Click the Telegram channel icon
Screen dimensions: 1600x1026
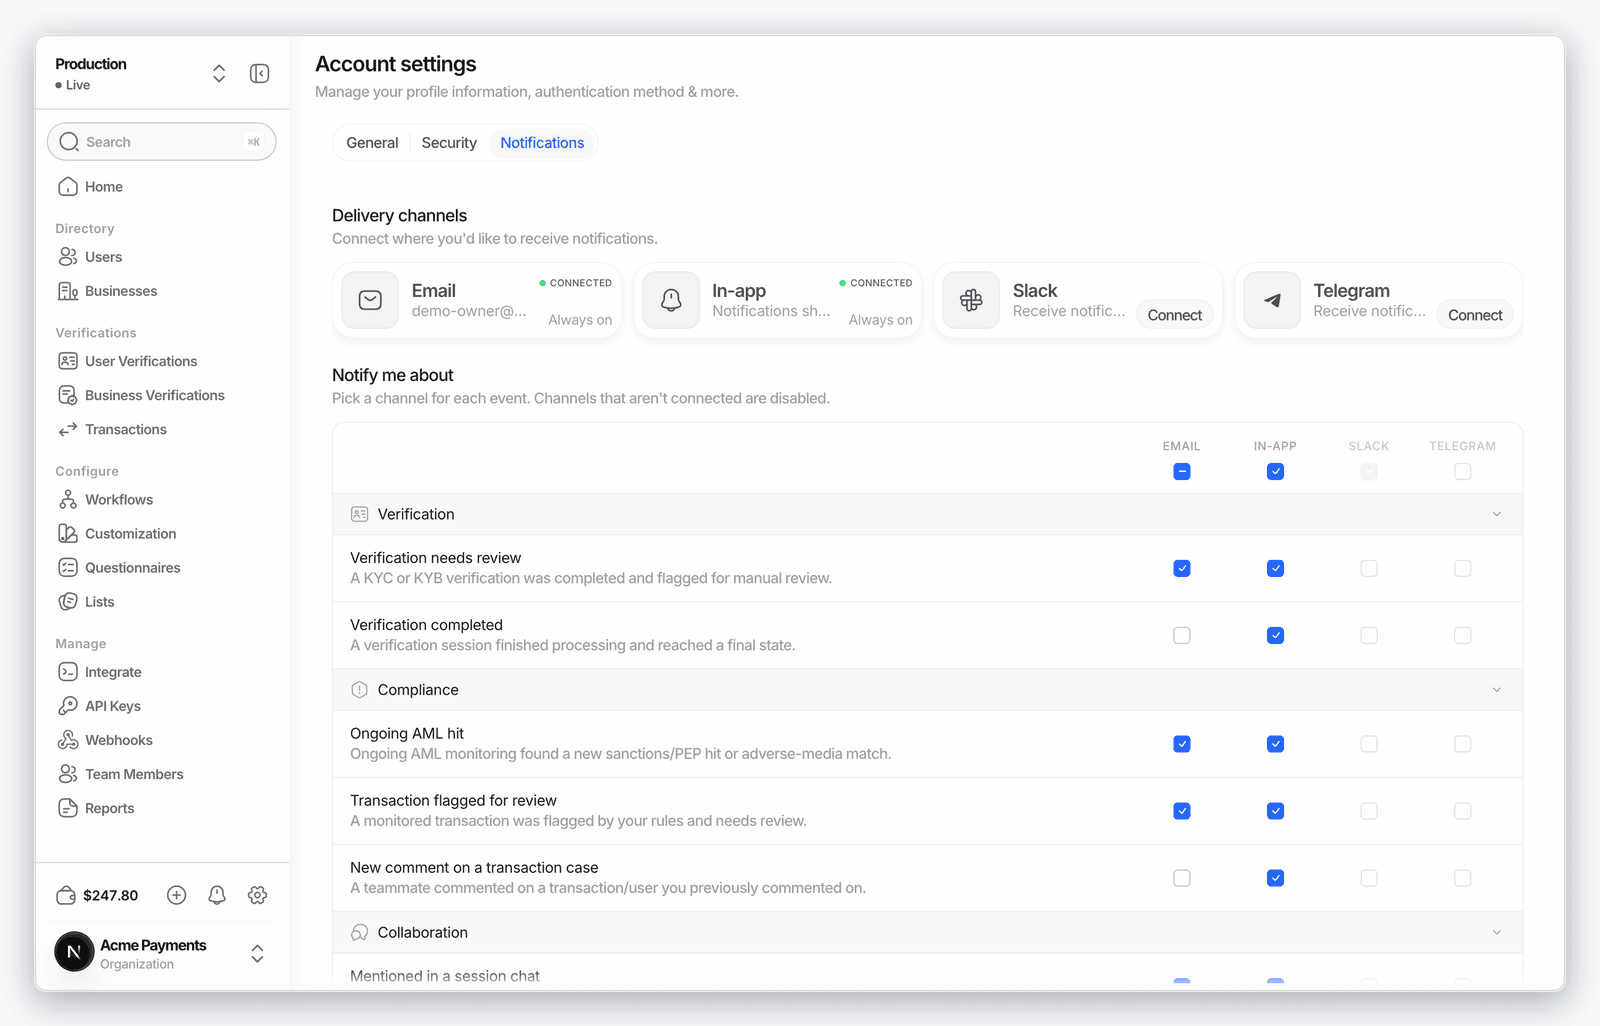[1272, 300]
